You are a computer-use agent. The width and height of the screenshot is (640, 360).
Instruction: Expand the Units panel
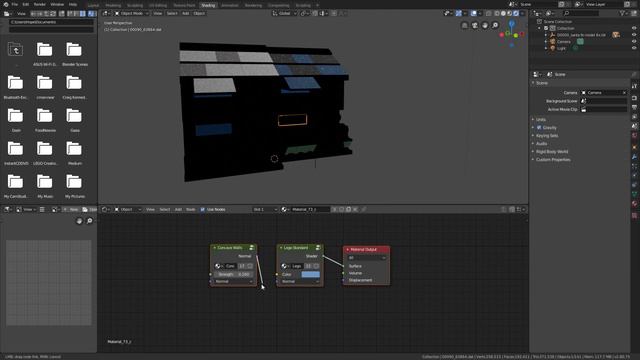click(540, 120)
